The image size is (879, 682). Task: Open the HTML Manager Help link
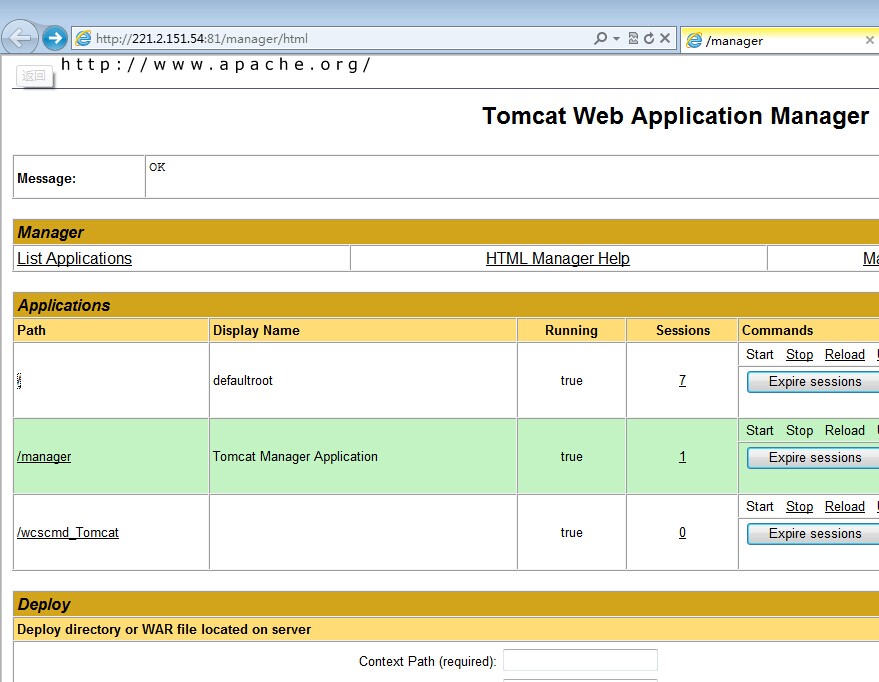coord(557,258)
